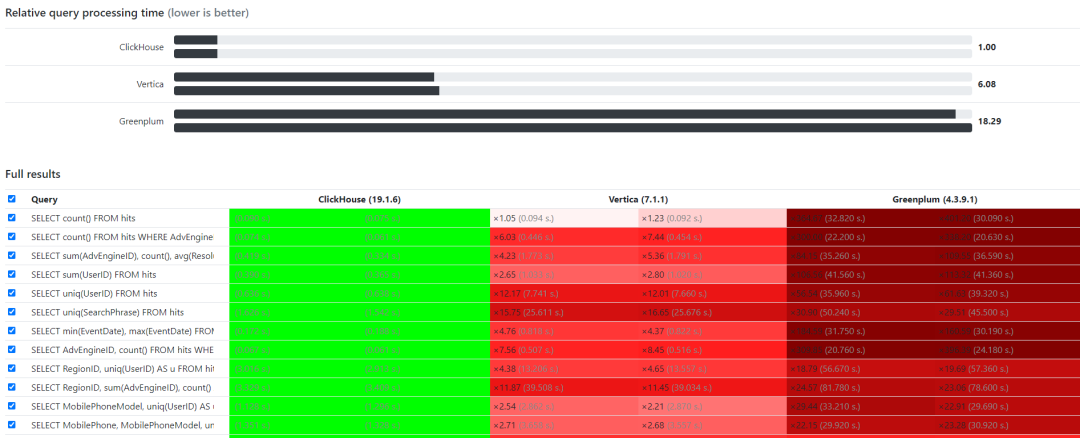Screen dimensions: 1080x438
Task: Click Greenplum cell '×19.69 (57.360 s.)'
Action: pyautogui.click(x=1007, y=368)
